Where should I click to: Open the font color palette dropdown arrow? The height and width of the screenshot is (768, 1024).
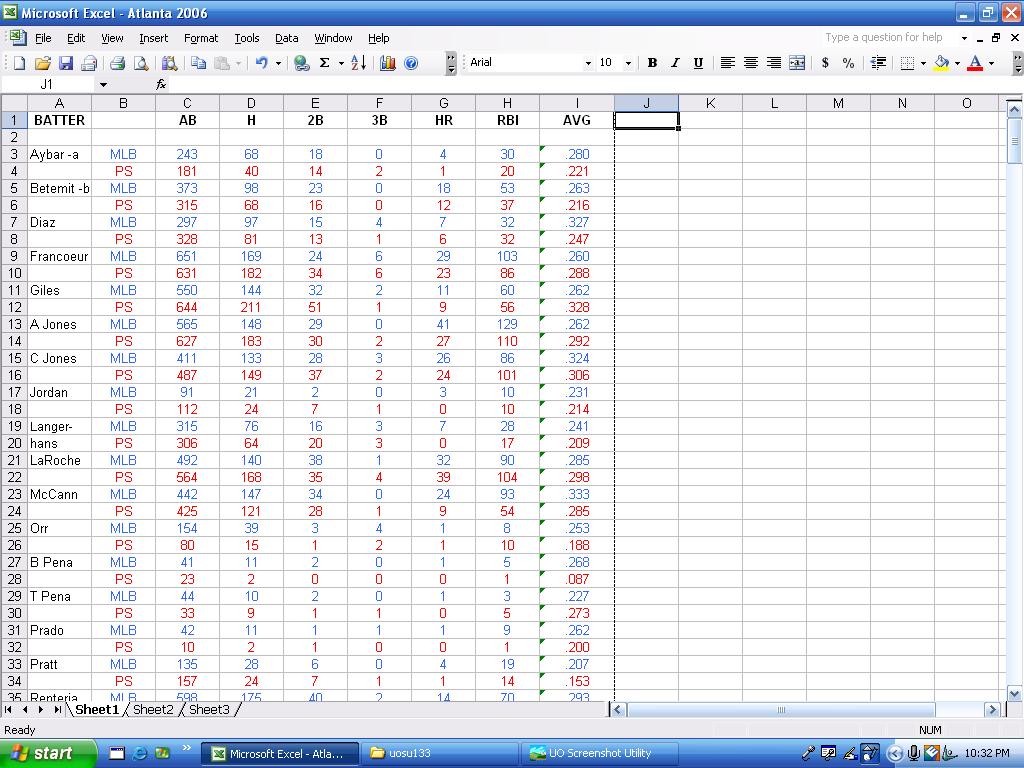pyautogui.click(x=991, y=63)
